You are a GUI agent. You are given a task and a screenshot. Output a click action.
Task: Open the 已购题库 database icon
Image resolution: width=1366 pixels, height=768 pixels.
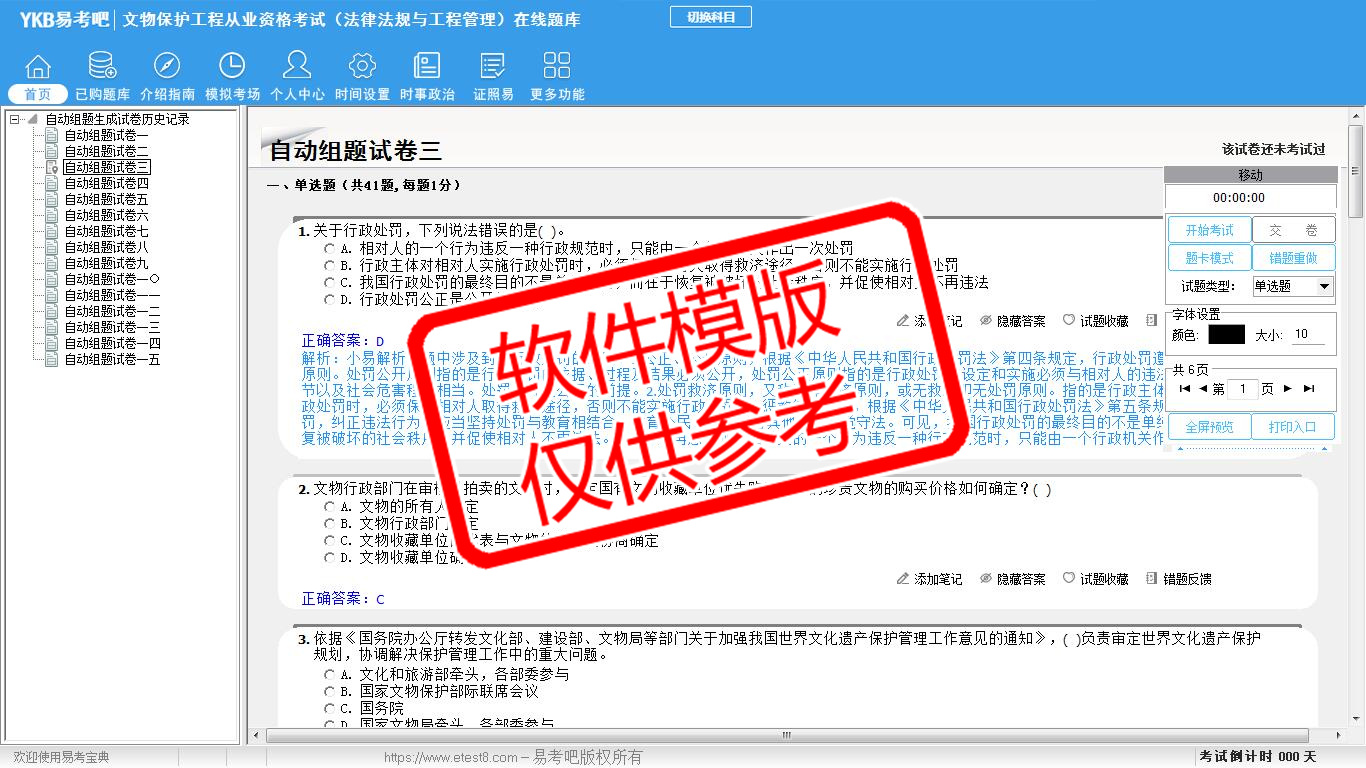click(102, 66)
